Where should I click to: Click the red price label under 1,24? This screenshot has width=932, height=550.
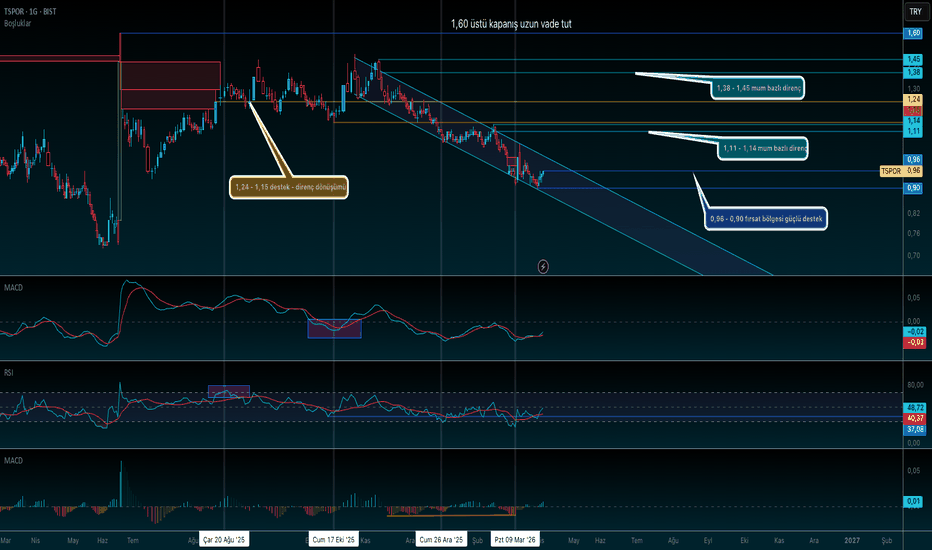913,110
